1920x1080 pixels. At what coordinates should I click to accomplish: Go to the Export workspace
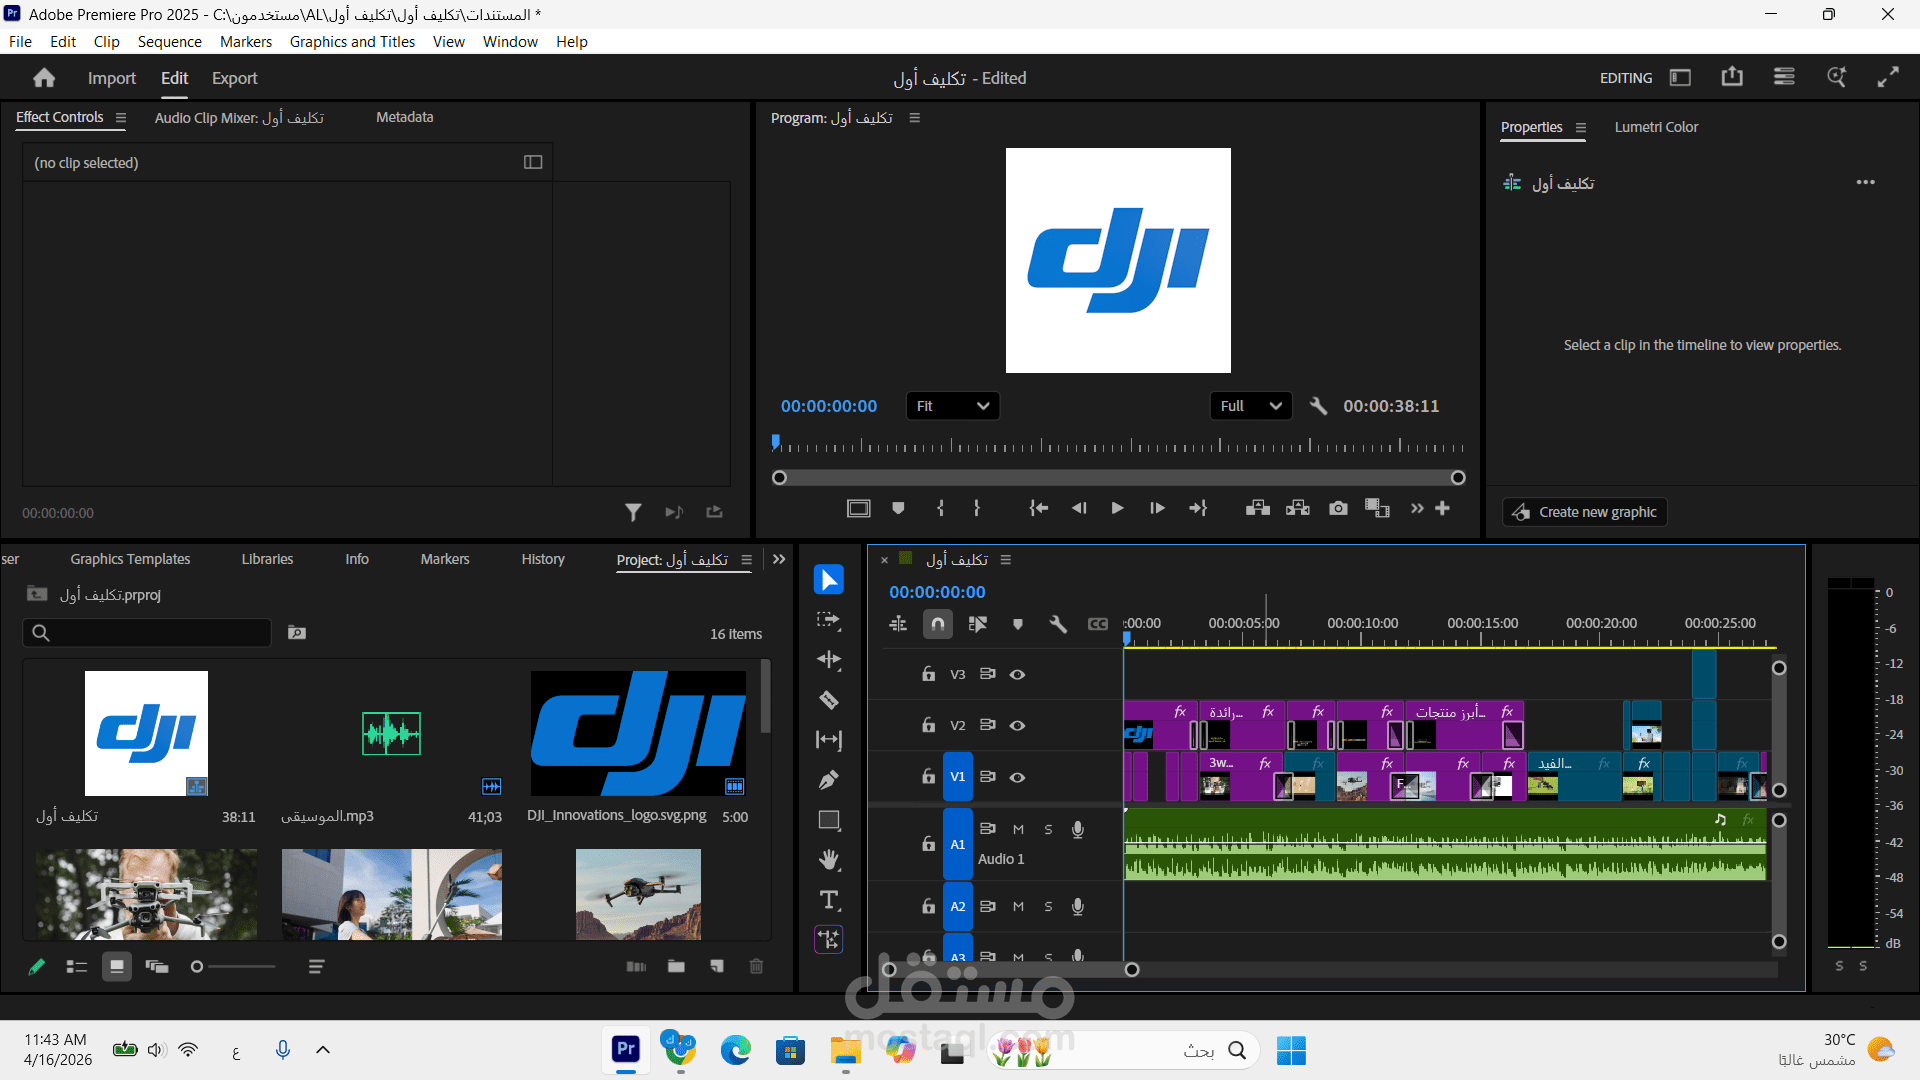pos(235,78)
